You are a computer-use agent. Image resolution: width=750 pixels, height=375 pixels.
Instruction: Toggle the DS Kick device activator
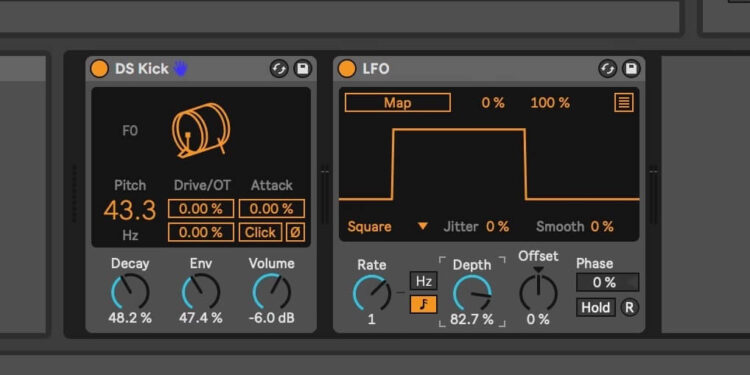click(99, 69)
